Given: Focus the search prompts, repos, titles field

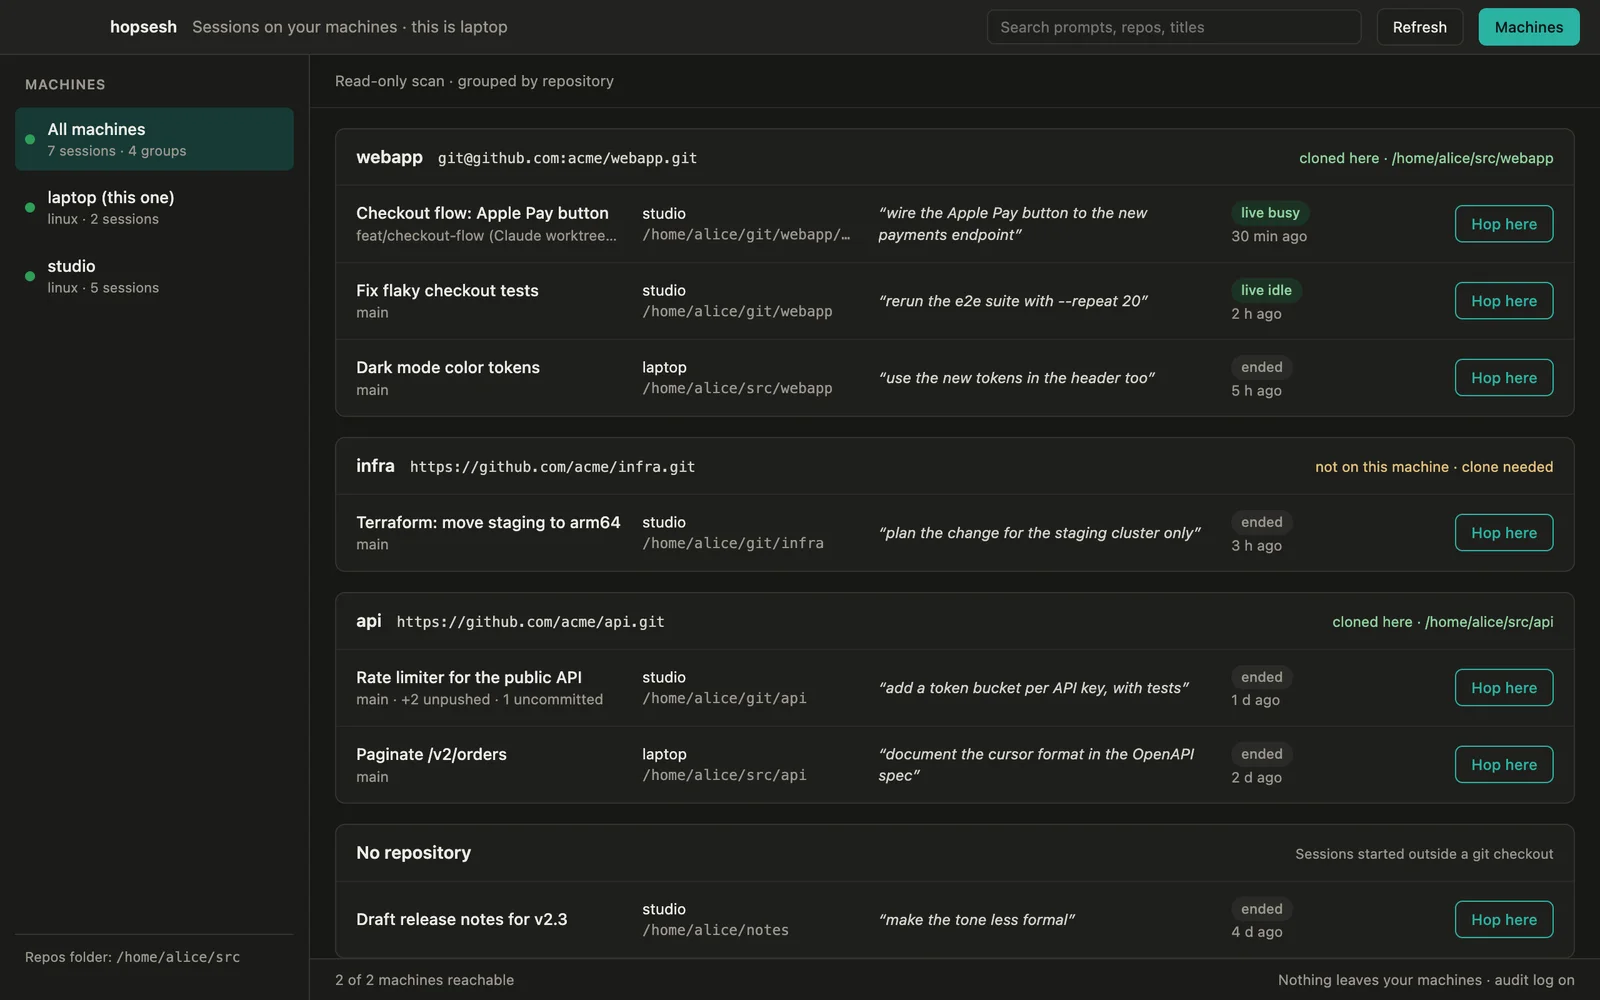Looking at the screenshot, I should [x=1173, y=27].
